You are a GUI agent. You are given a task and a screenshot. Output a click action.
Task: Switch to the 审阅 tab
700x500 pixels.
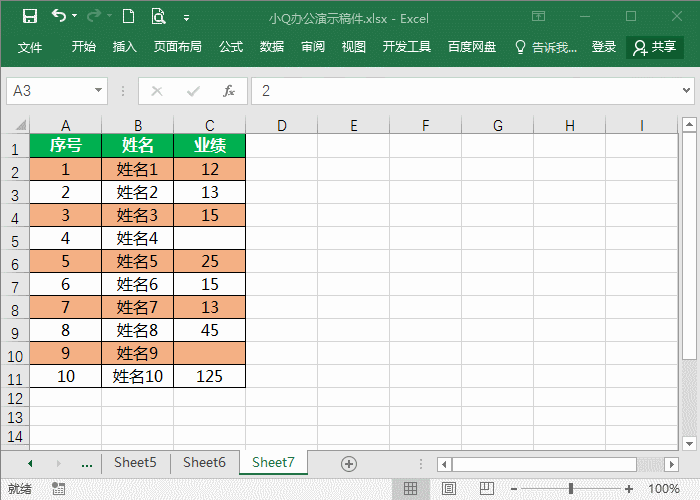pyautogui.click(x=312, y=46)
